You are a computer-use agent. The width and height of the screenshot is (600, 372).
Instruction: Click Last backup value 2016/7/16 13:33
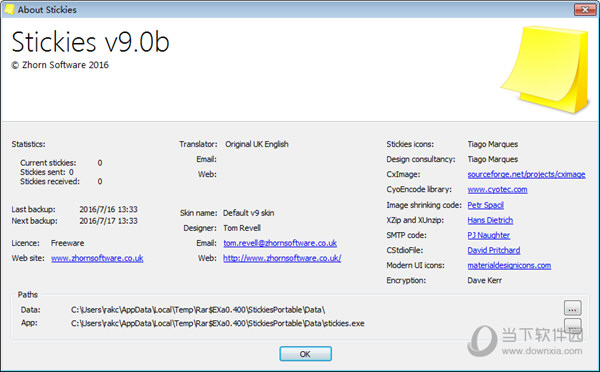point(108,209)
